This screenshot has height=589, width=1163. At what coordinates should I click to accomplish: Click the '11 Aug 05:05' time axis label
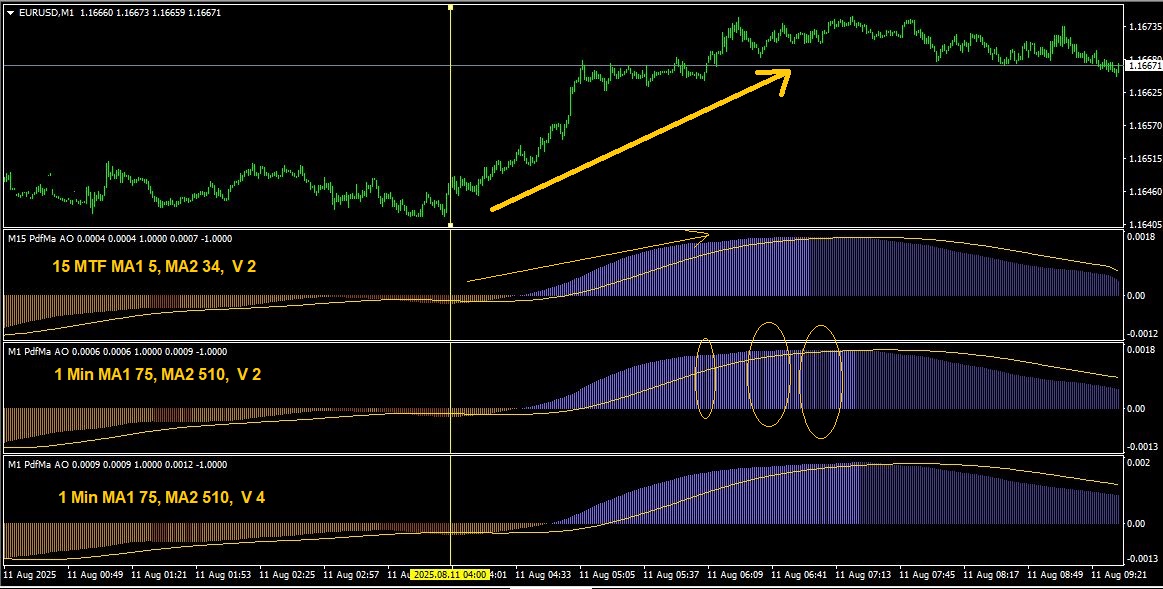click(606, 575)
